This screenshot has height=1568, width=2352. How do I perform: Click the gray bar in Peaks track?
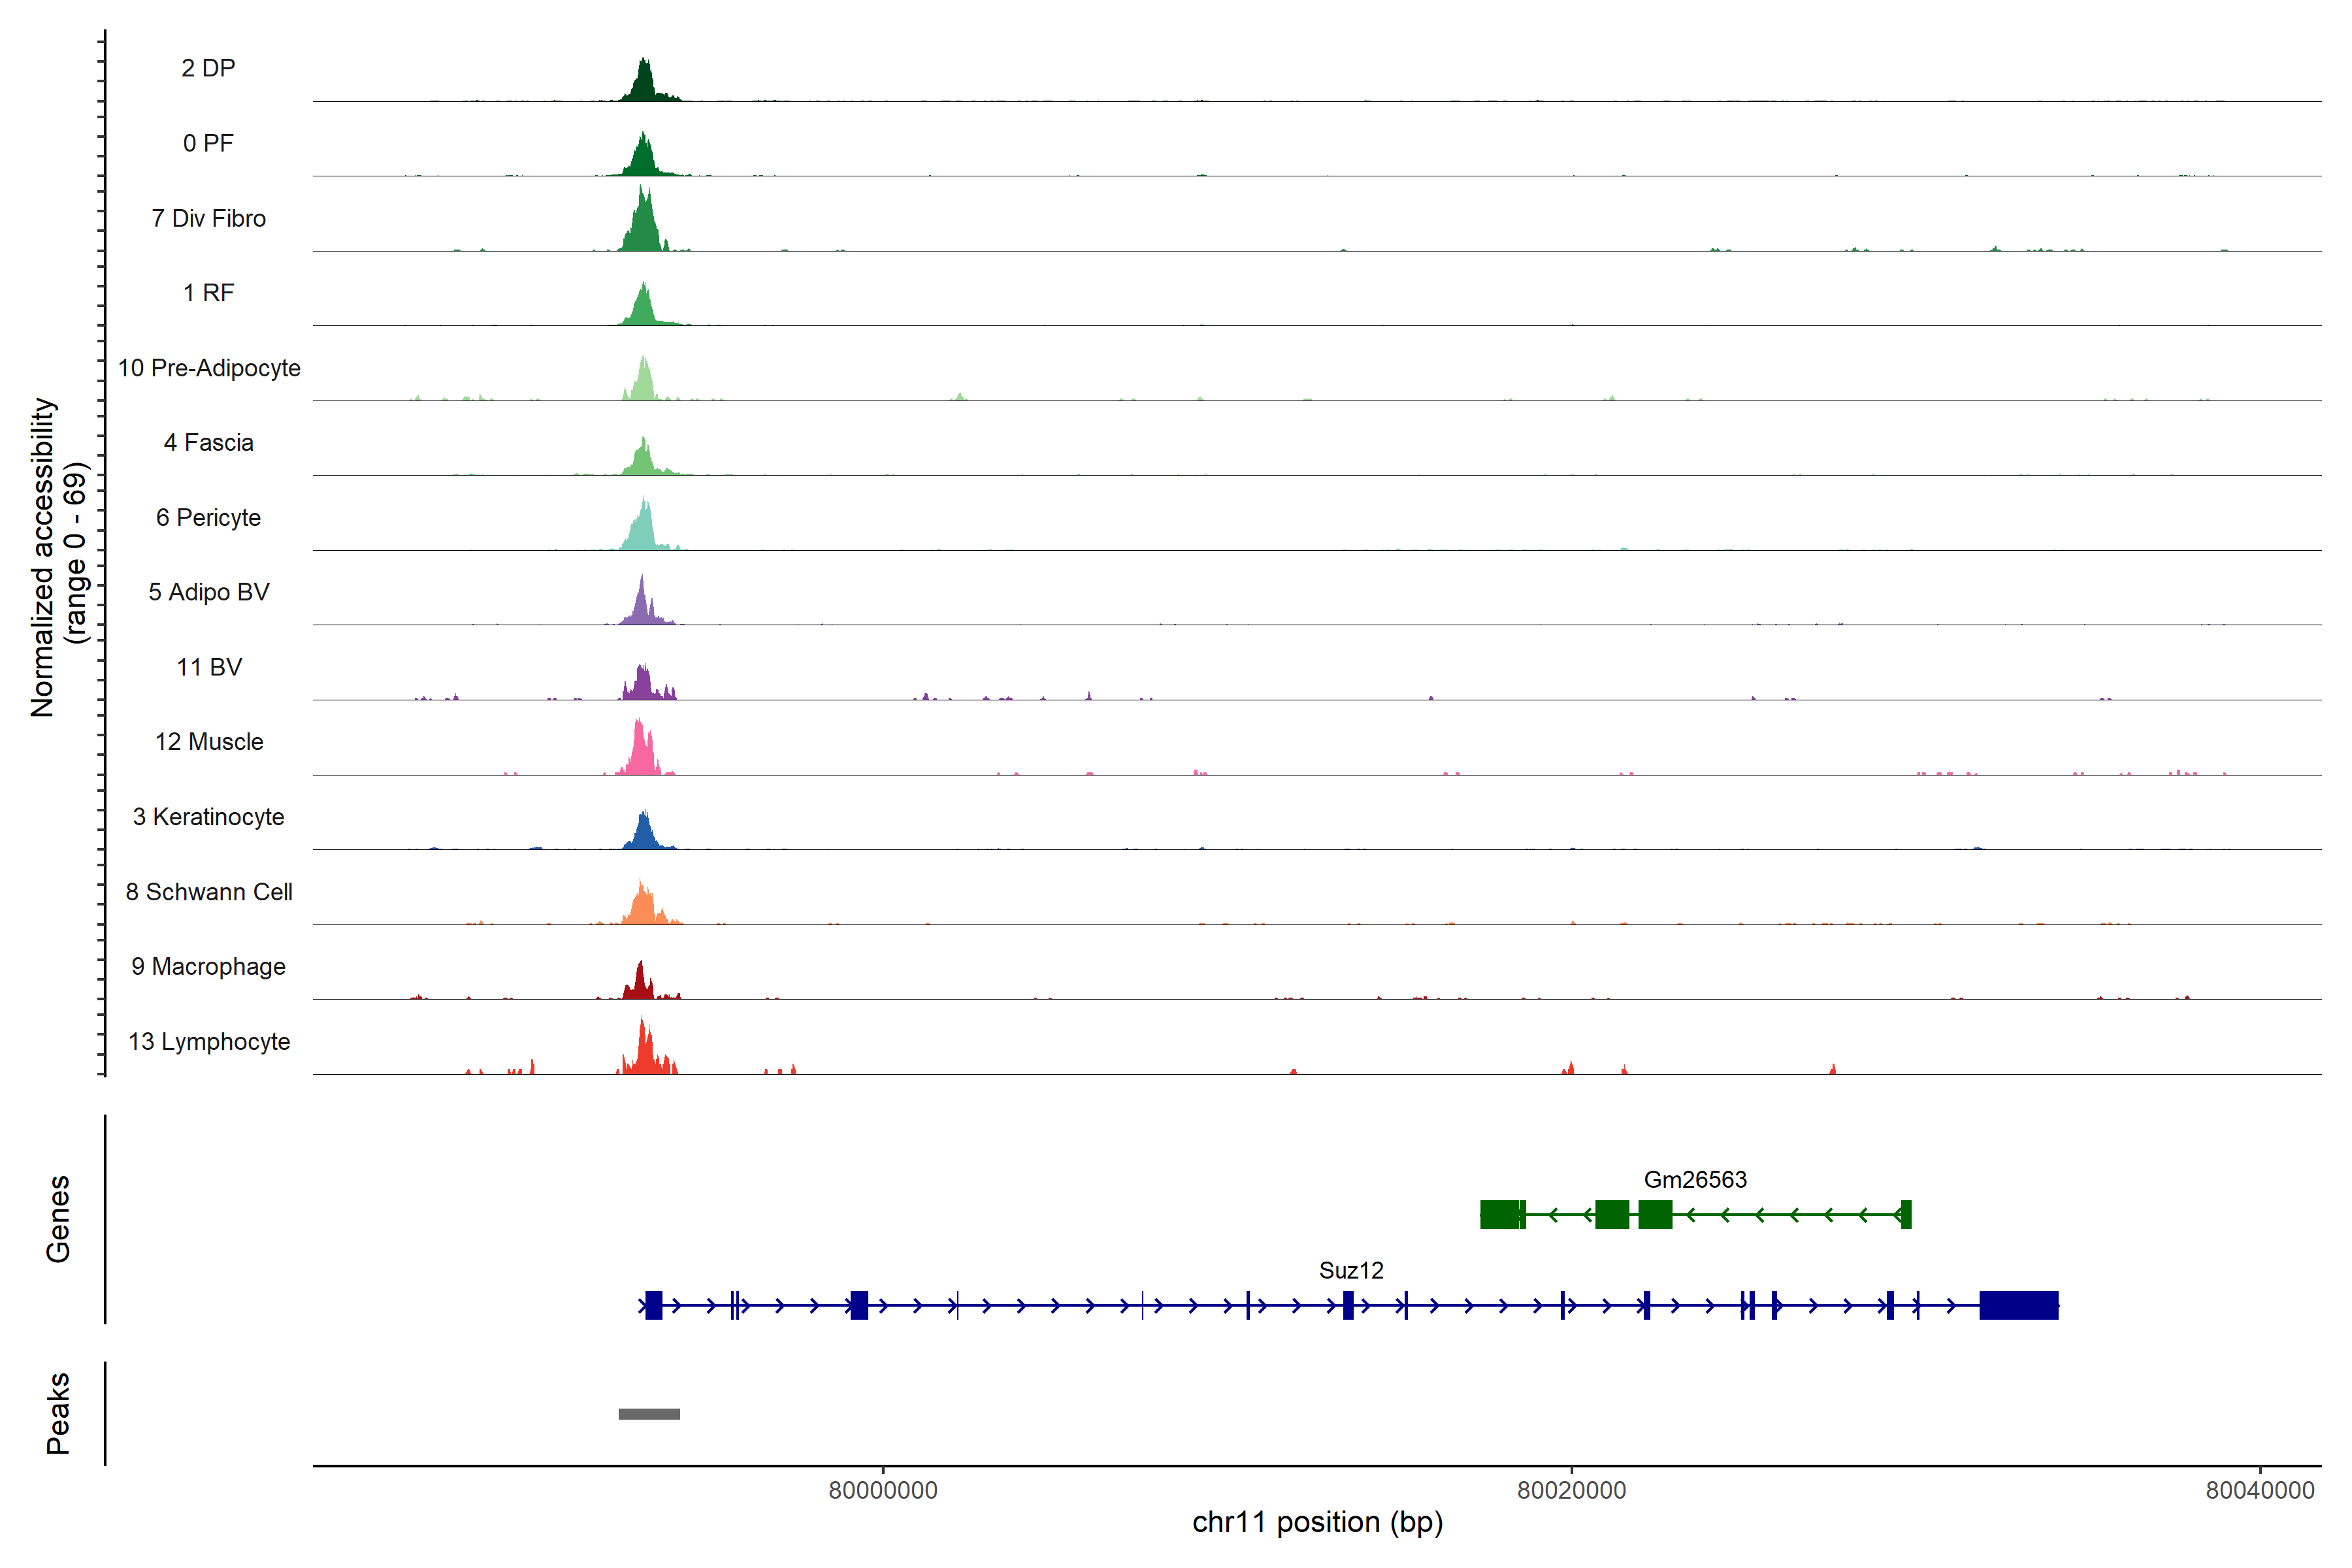coord(649,1414)
